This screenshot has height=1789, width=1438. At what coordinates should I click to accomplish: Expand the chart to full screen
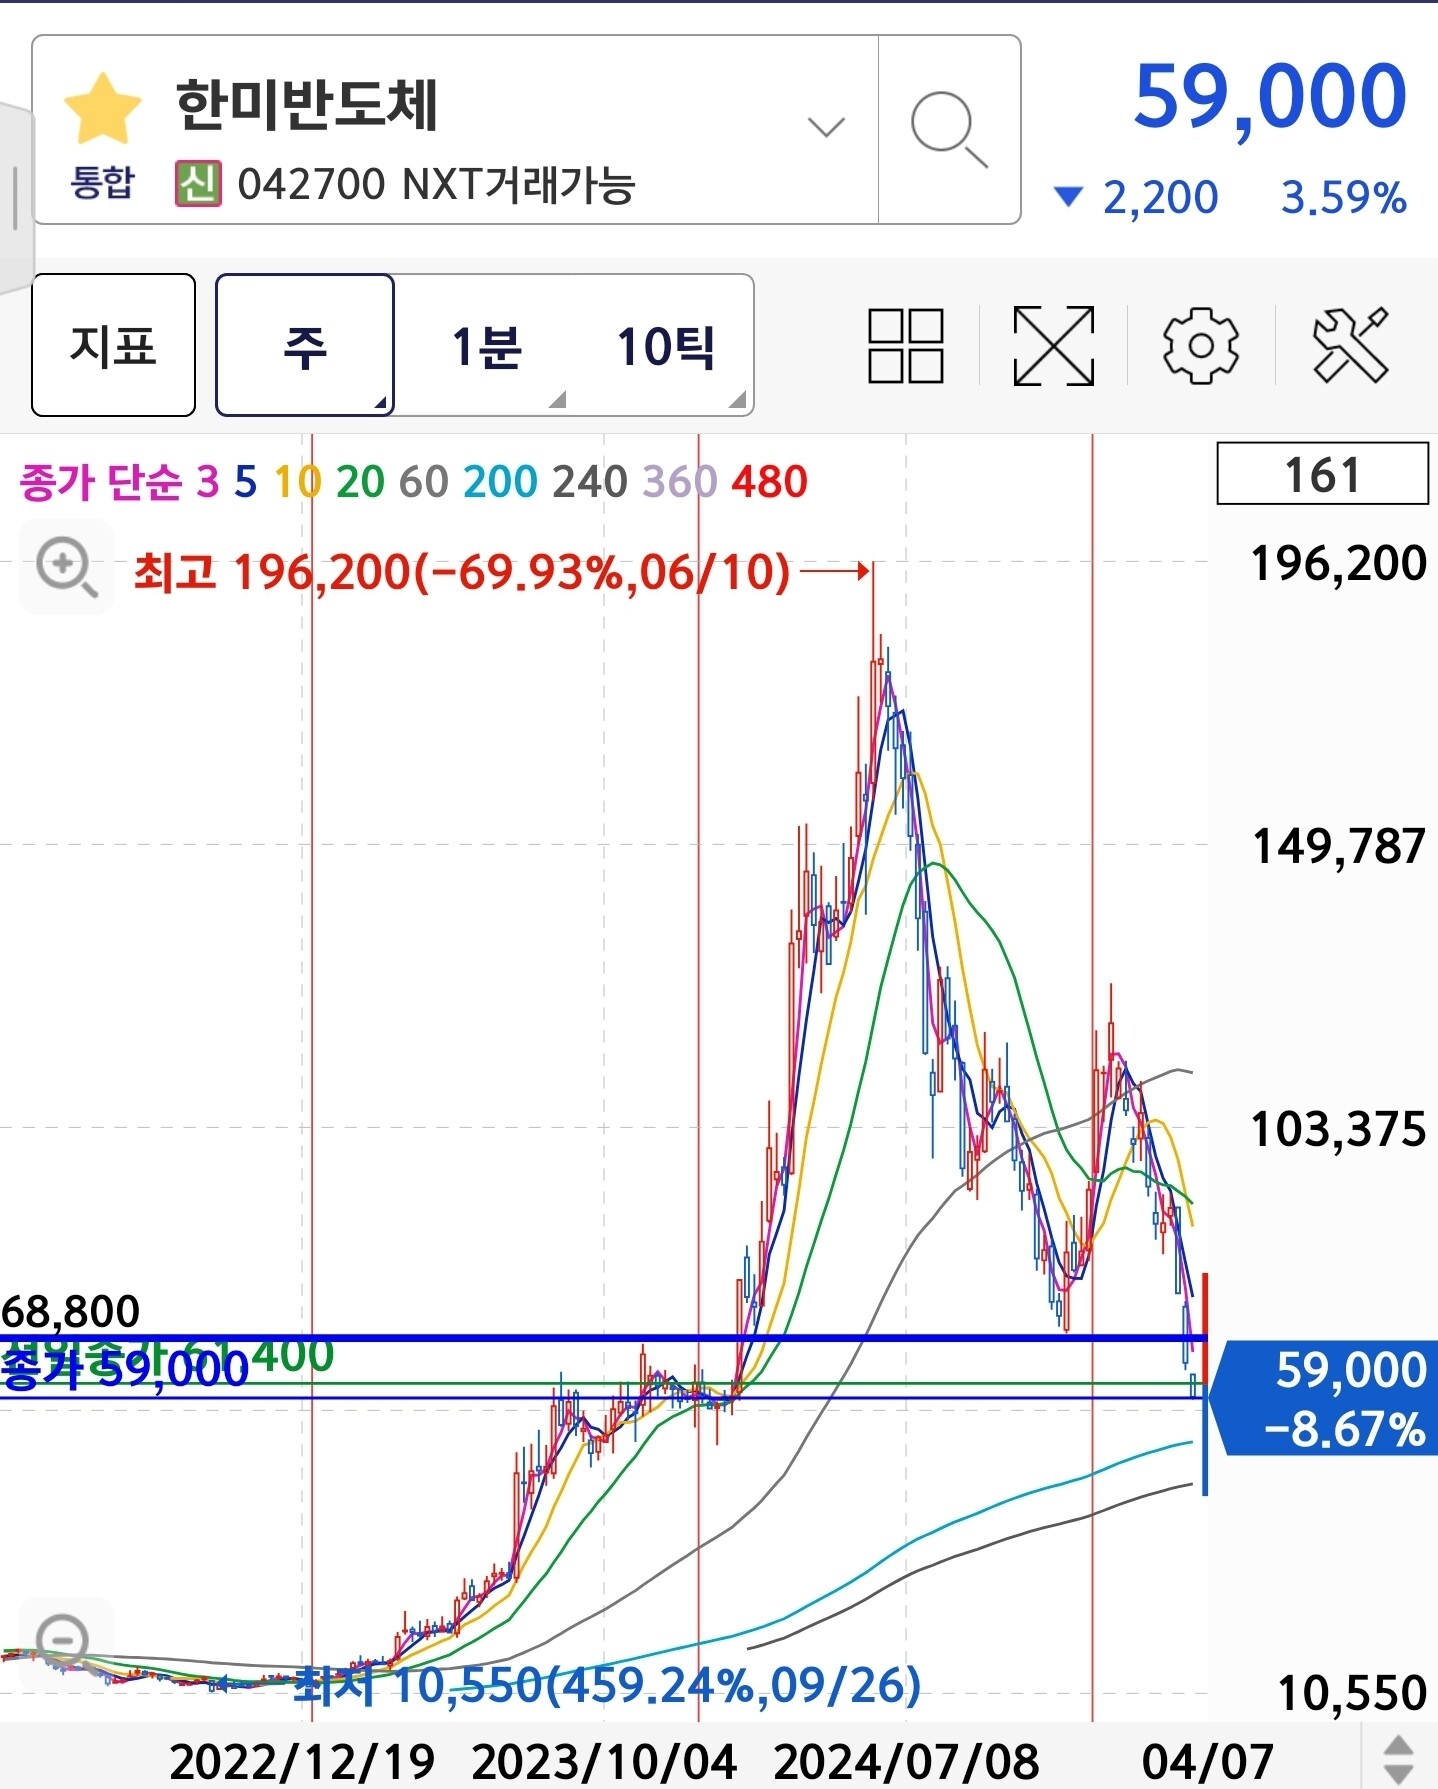point(1053,346)
